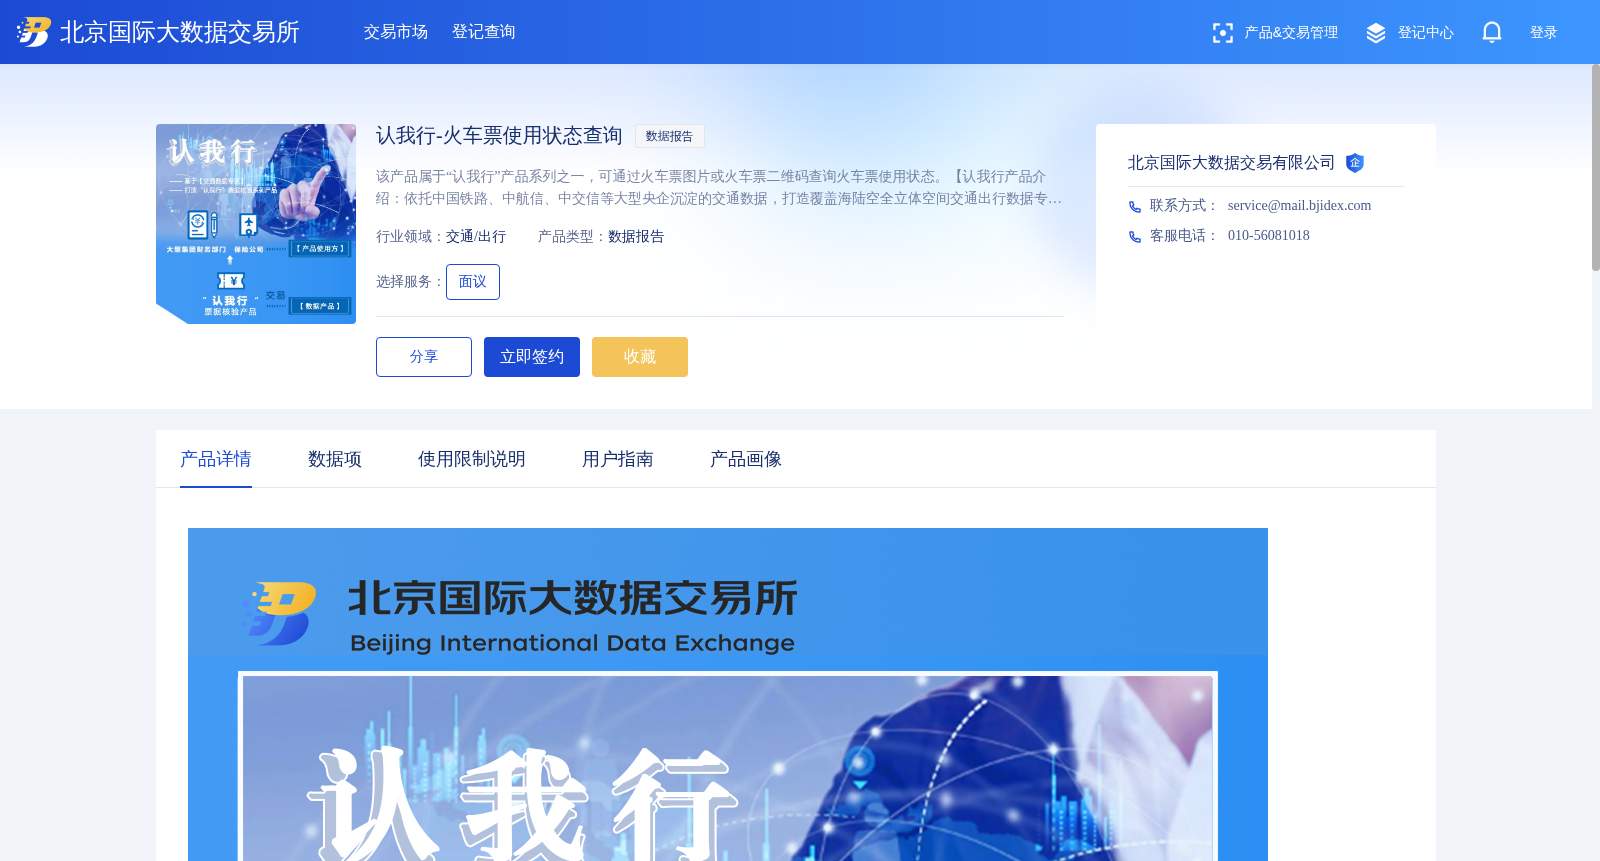Click the 数据报告 tag beside title
Image resolution: width=1600 pixels, height=861 pixels.
[x=670, y=136]
